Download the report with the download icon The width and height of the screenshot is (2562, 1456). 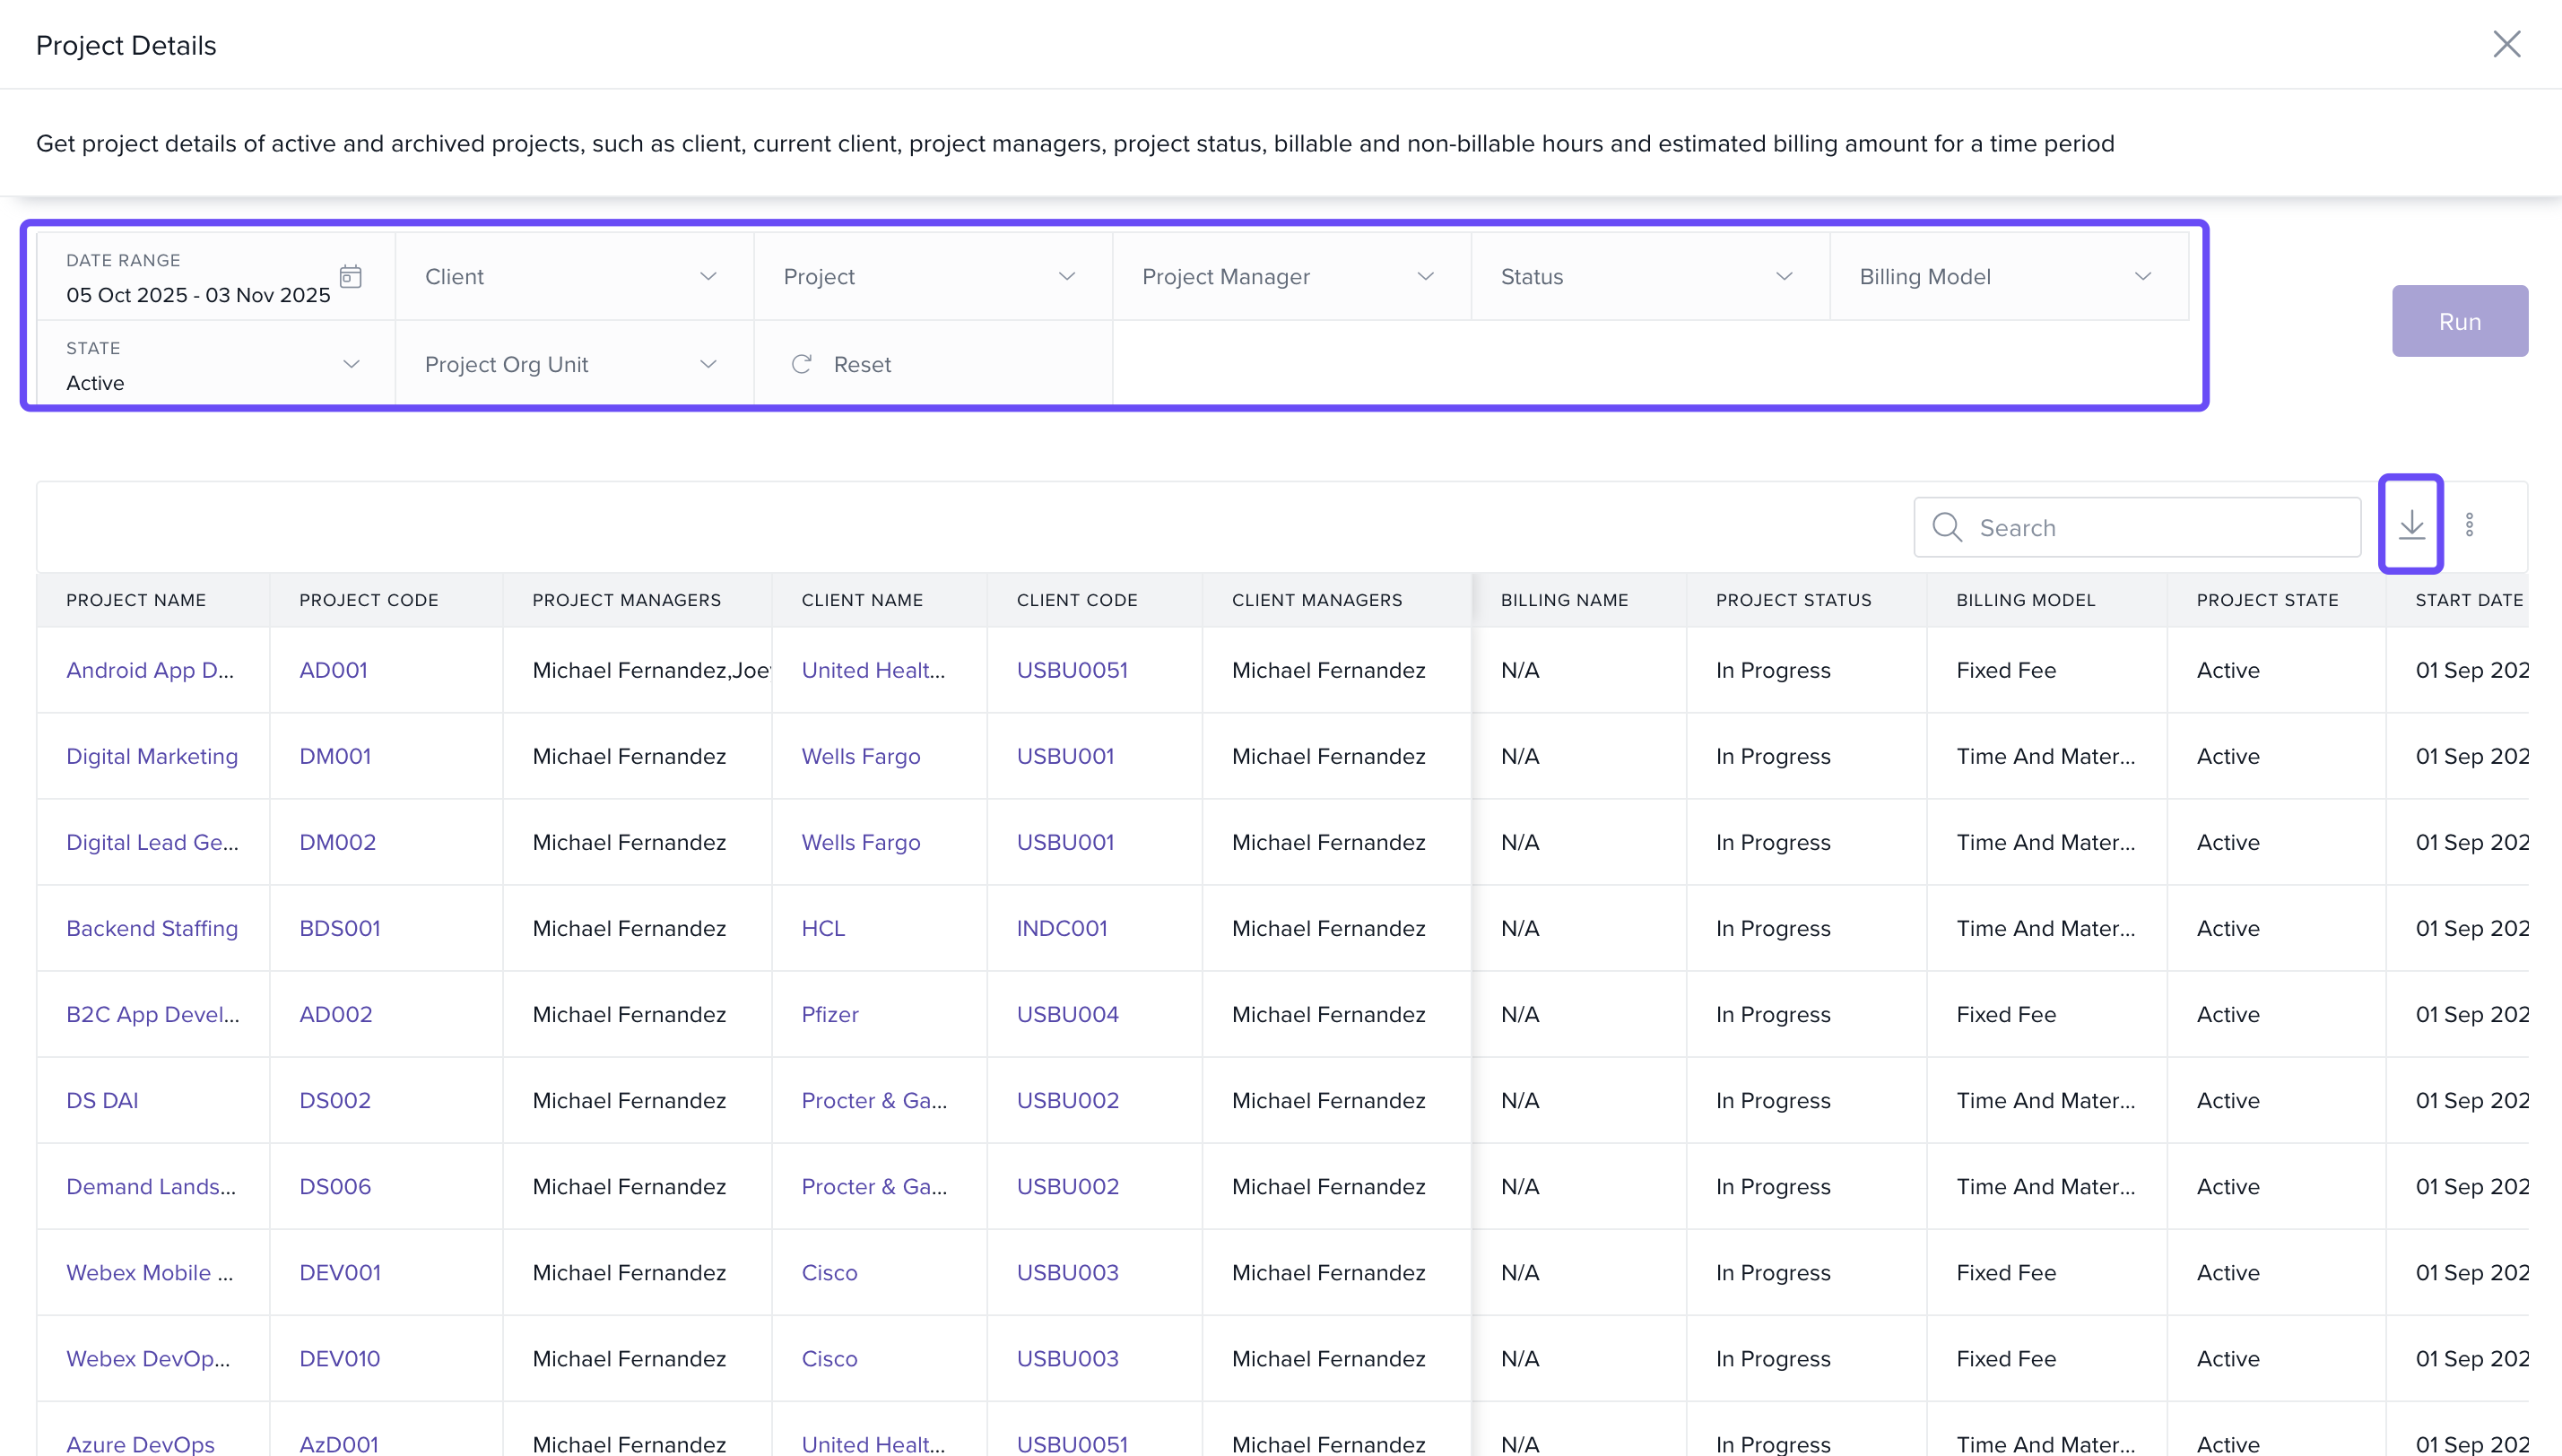pos(2411,524)
